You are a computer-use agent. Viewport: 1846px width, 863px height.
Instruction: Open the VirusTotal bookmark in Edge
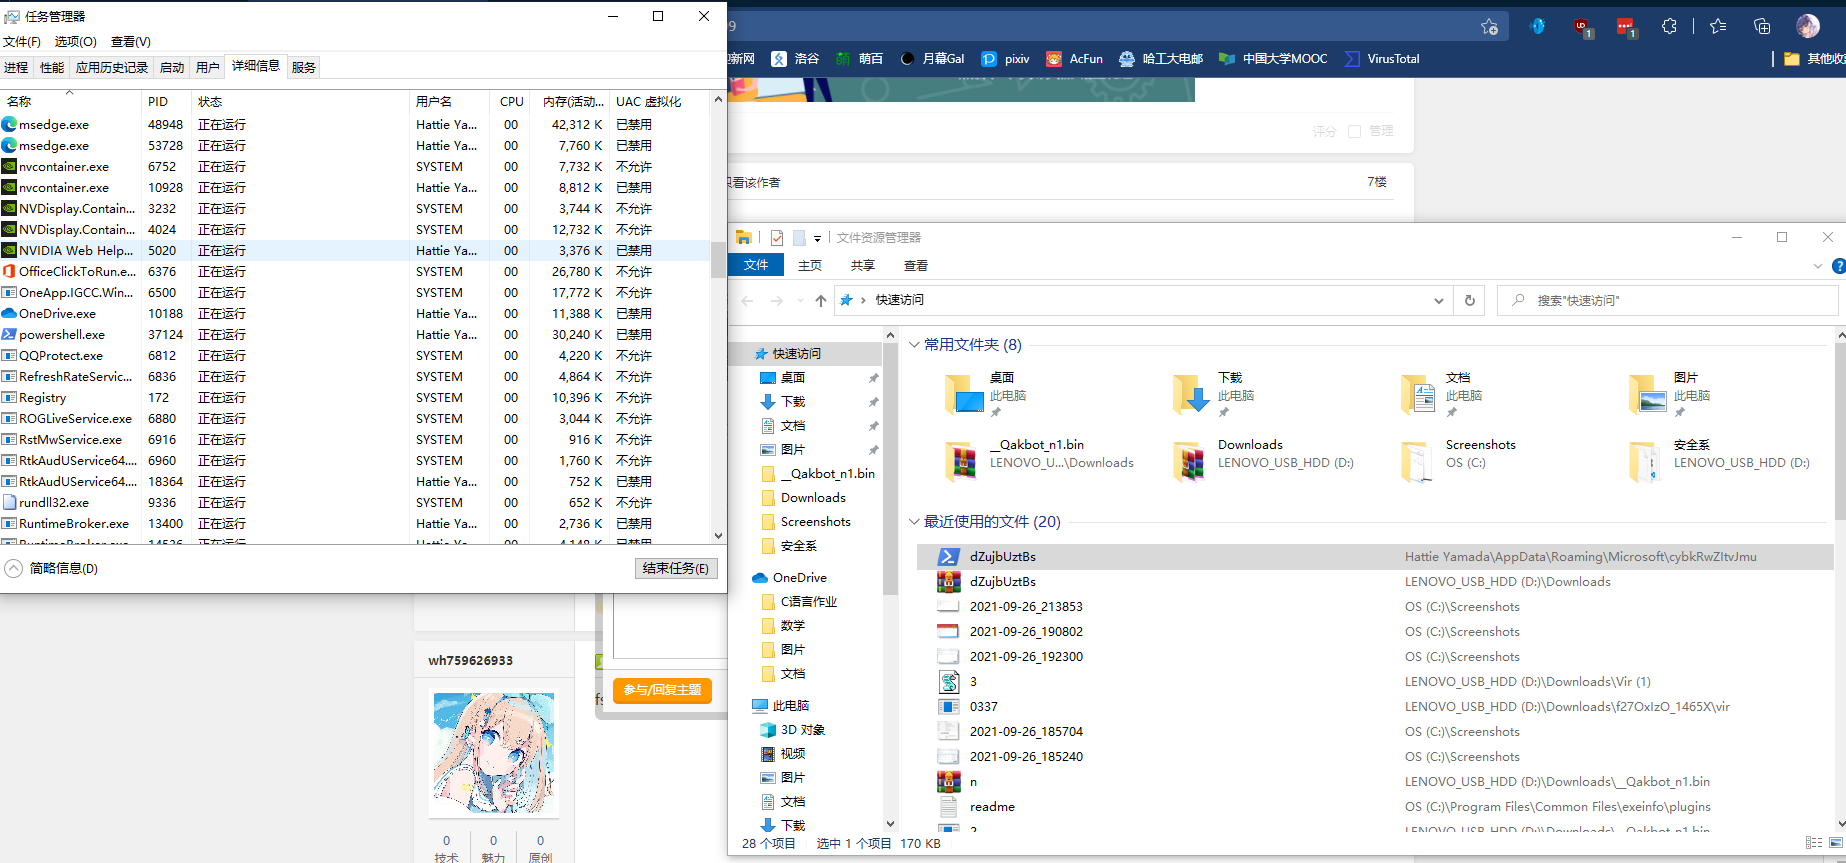(x=1382, y=59)
